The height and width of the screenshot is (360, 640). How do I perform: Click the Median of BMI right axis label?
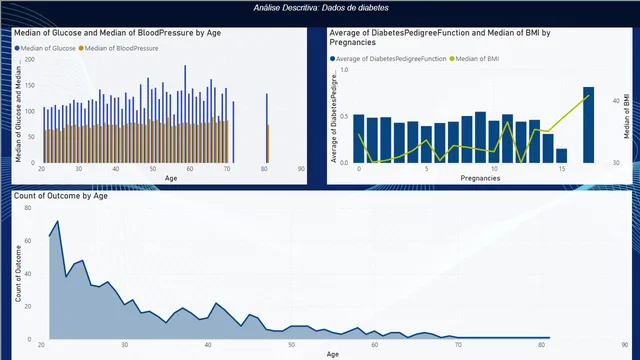627,117
